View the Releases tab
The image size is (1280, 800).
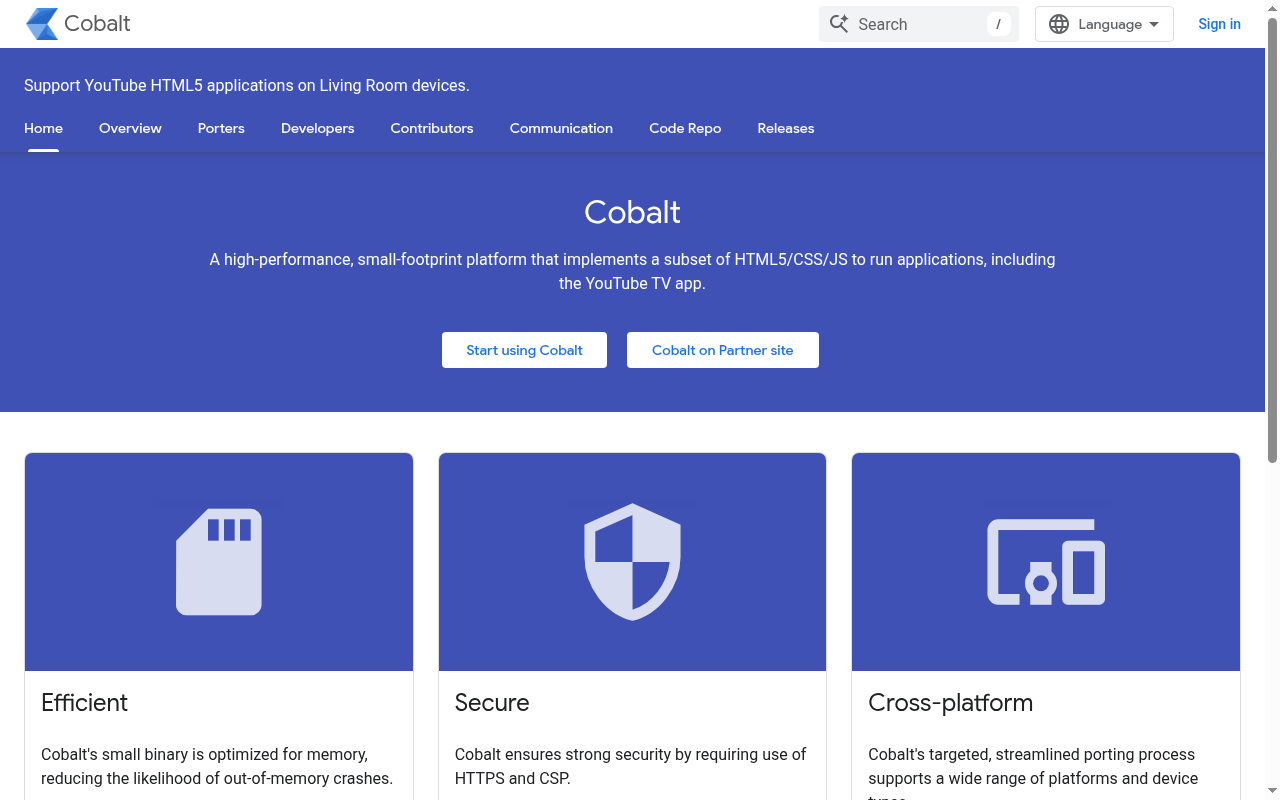pyautogui.click(x=786, y=128)
